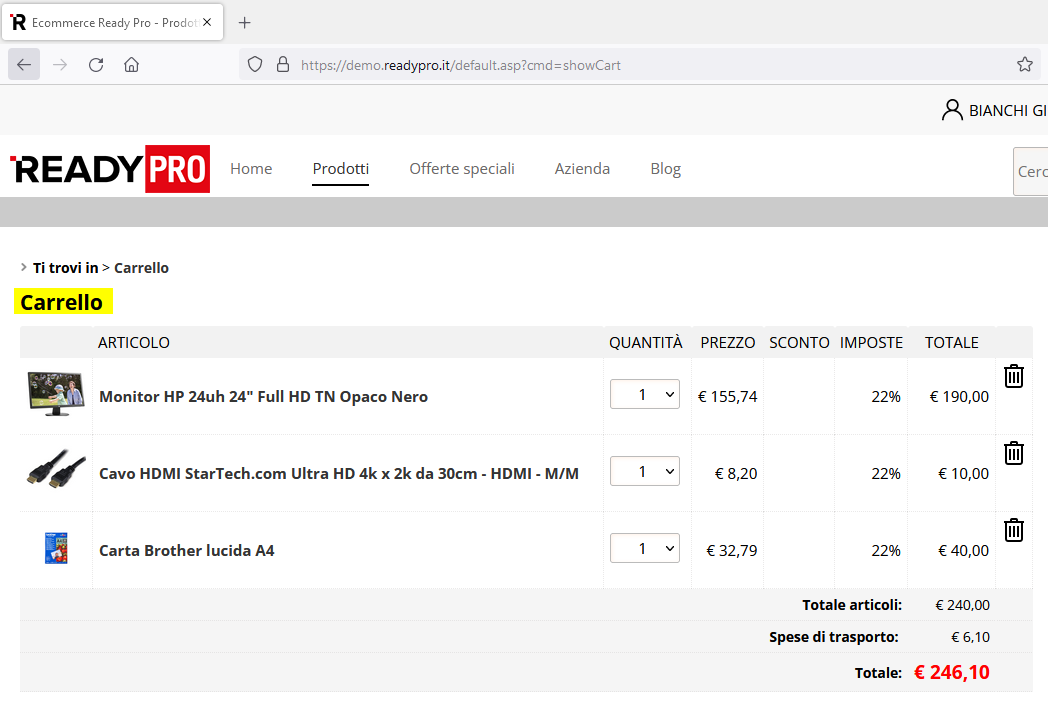Image resolution: width=1048 pixels, height=702 pixels.
Task: Click the red € 246,10 grand total
Action: tap(952, 673)
